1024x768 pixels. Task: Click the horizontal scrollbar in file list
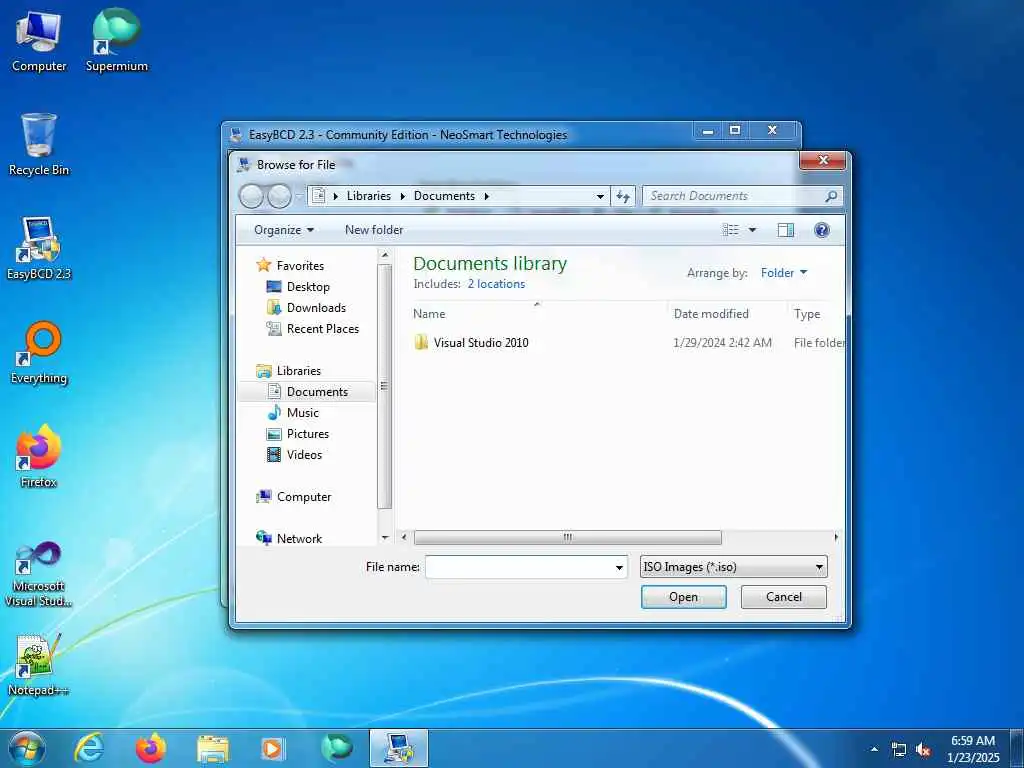point(568,537)
